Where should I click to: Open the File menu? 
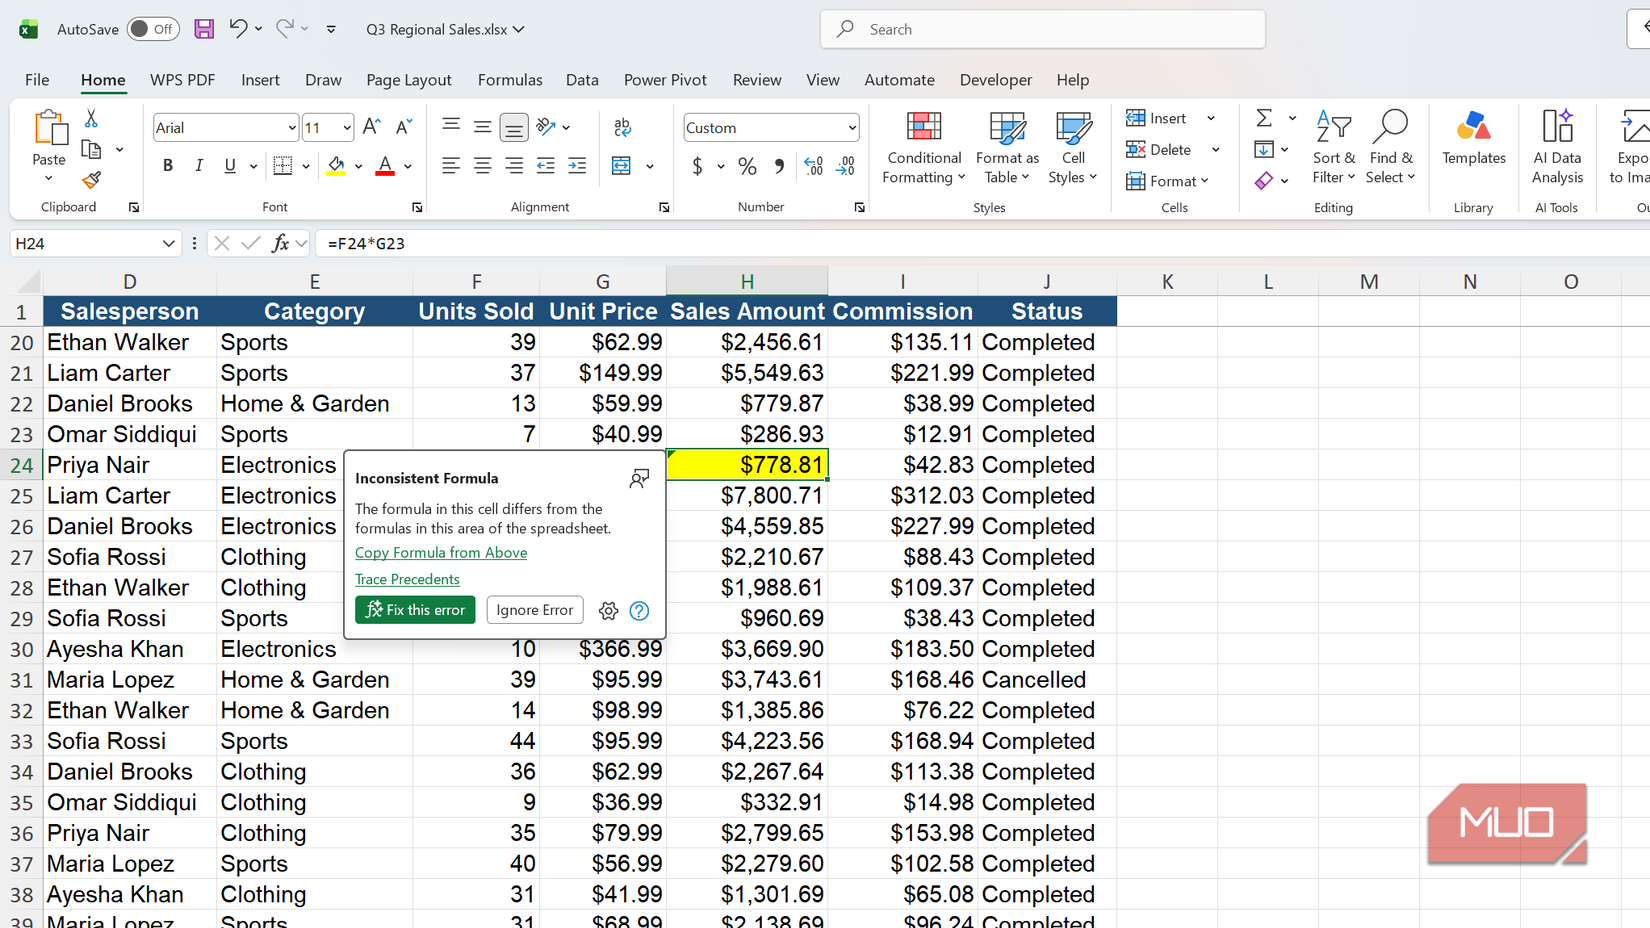coord(37,80)
